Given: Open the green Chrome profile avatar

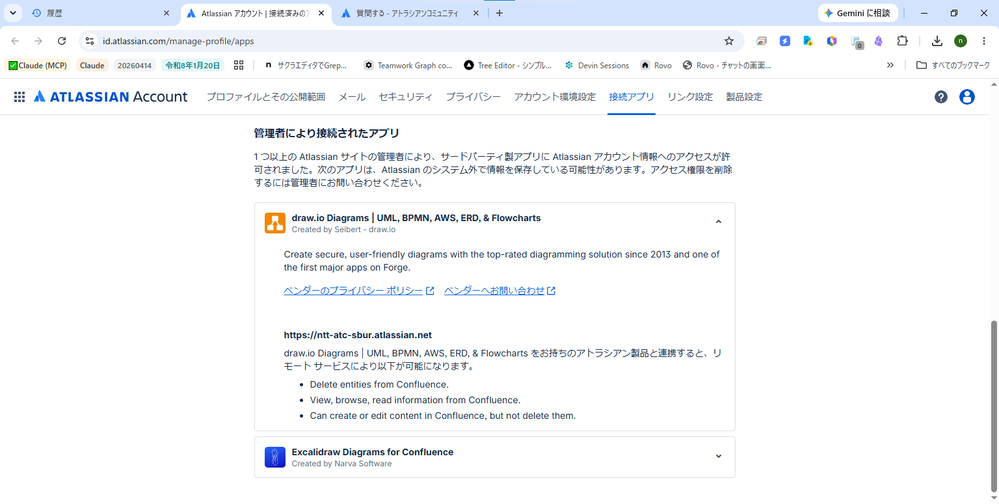Looking at the screenshot, I should pos(960,41).
